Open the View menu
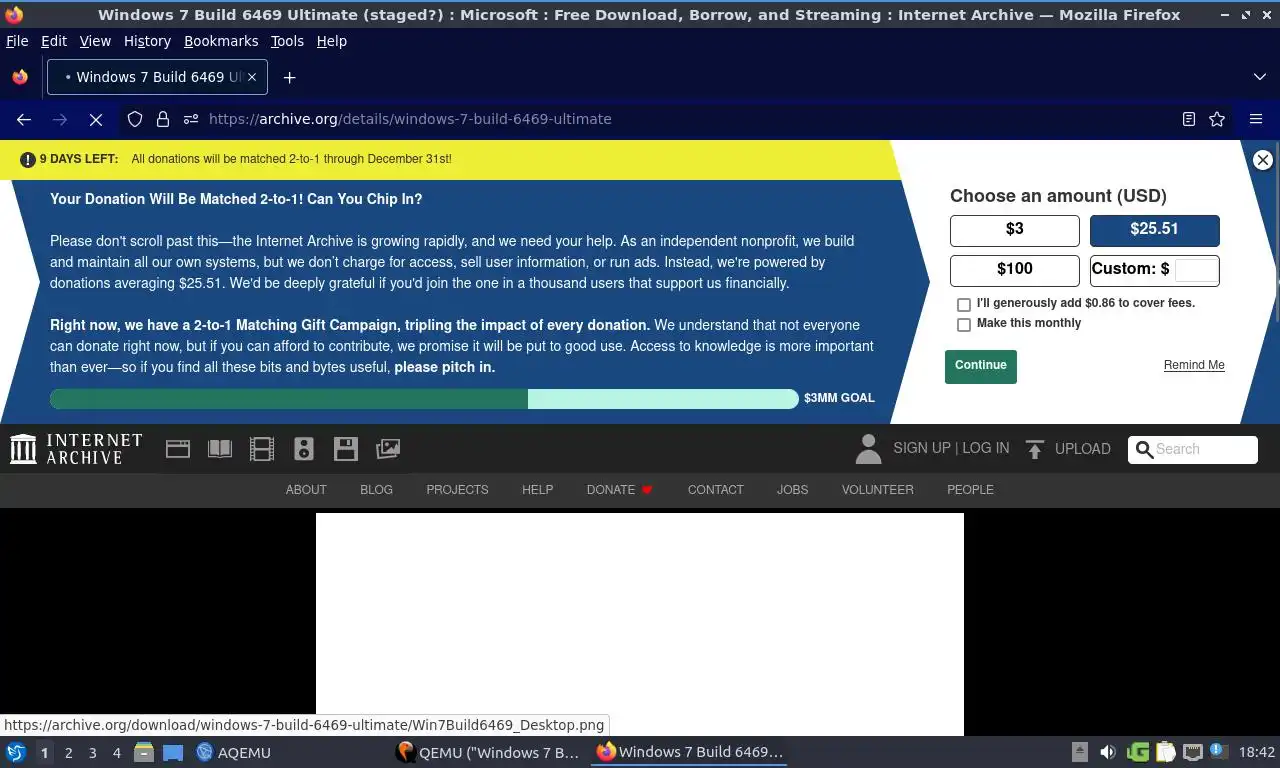The width and height of the screenshot is (1280, 768). pos(95,41)
